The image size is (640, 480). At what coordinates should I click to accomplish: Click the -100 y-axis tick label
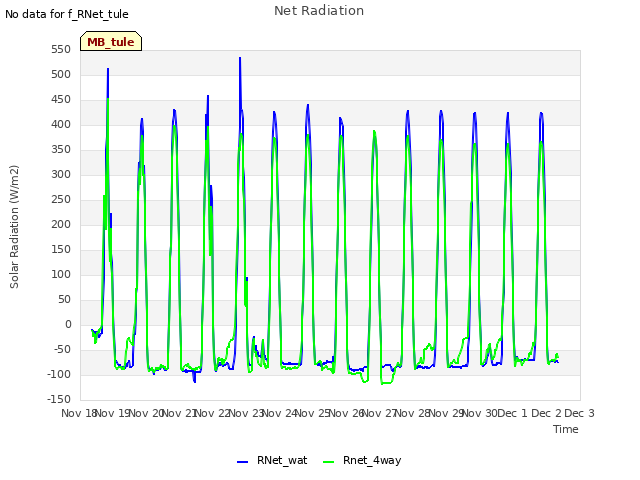click(x=59, y=375)
